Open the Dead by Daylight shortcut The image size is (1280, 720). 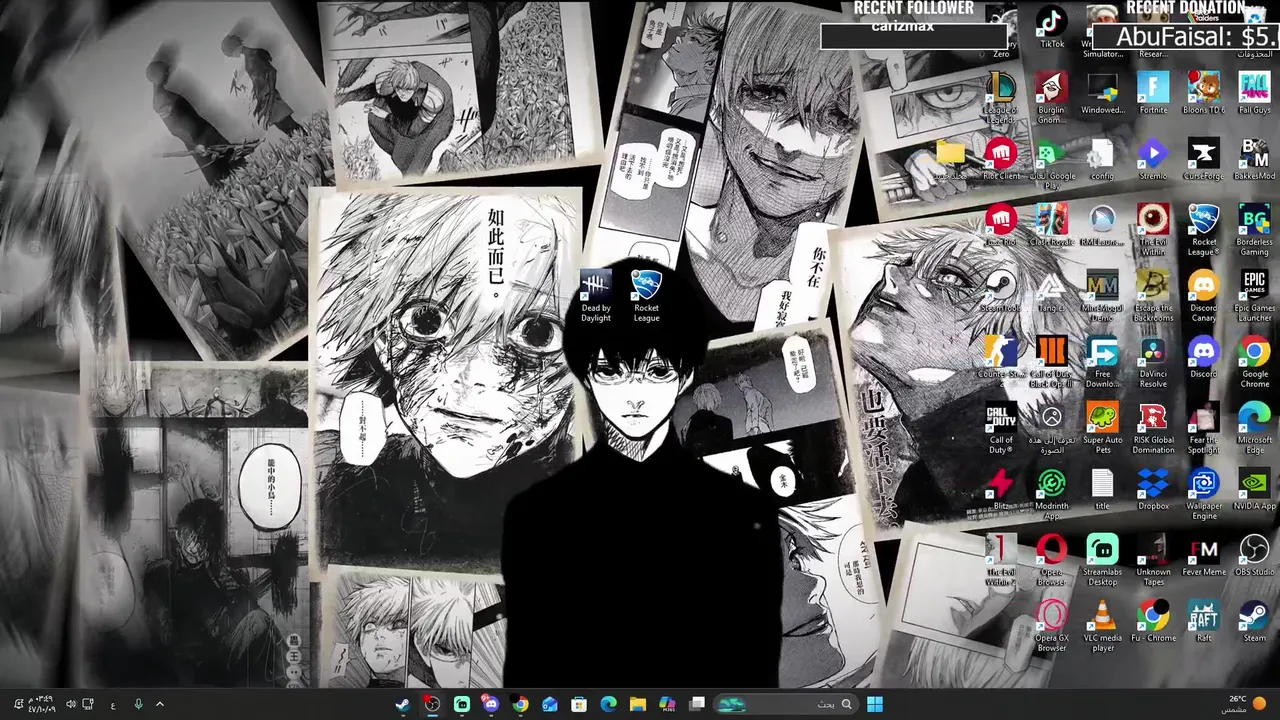click(x=595, y=296)
